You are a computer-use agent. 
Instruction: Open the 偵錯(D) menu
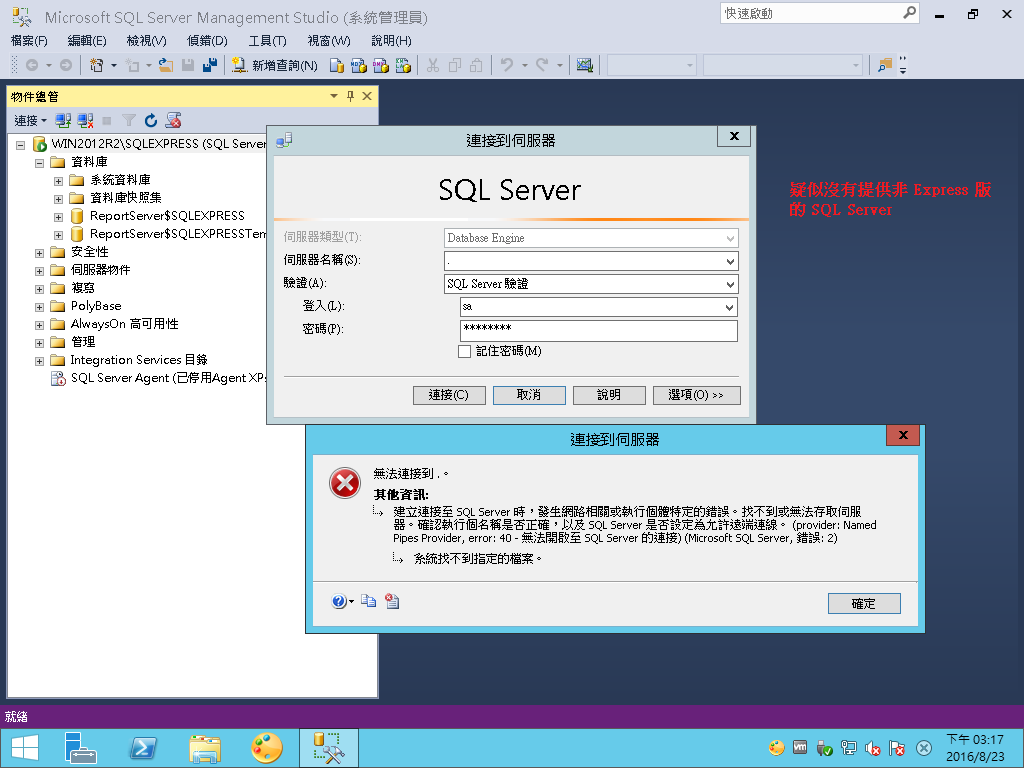tap(207, 40)
